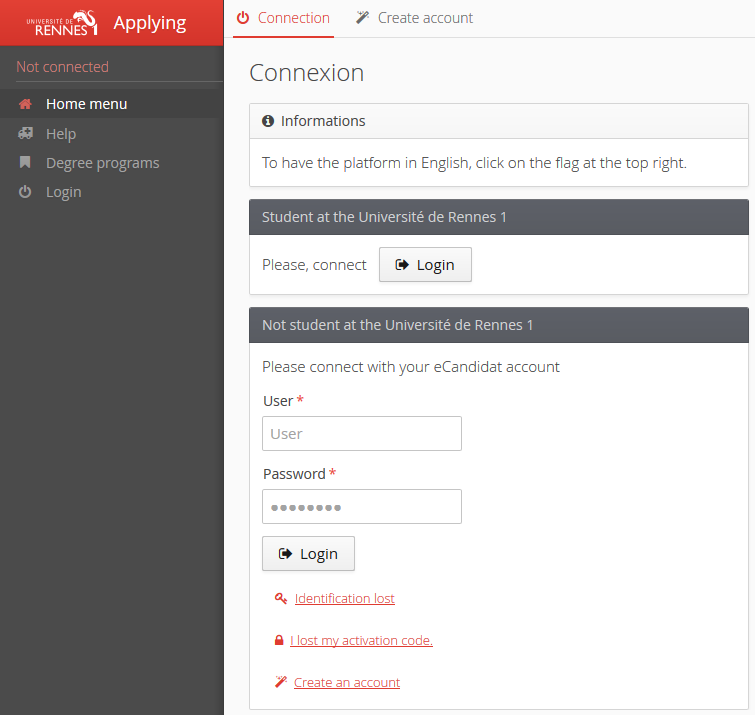The width and height of the screenshot is (755, 715).
Task: Open Degree programs from the sidebar
Action: point(102,163)
